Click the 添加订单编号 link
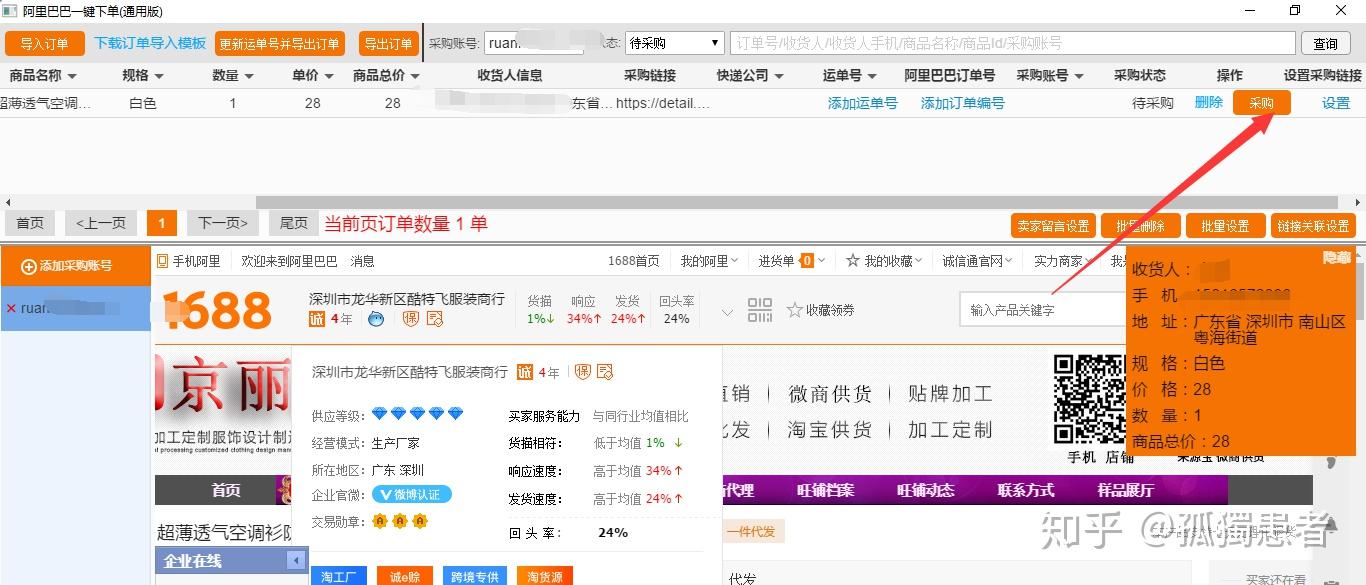 point(963,103)
